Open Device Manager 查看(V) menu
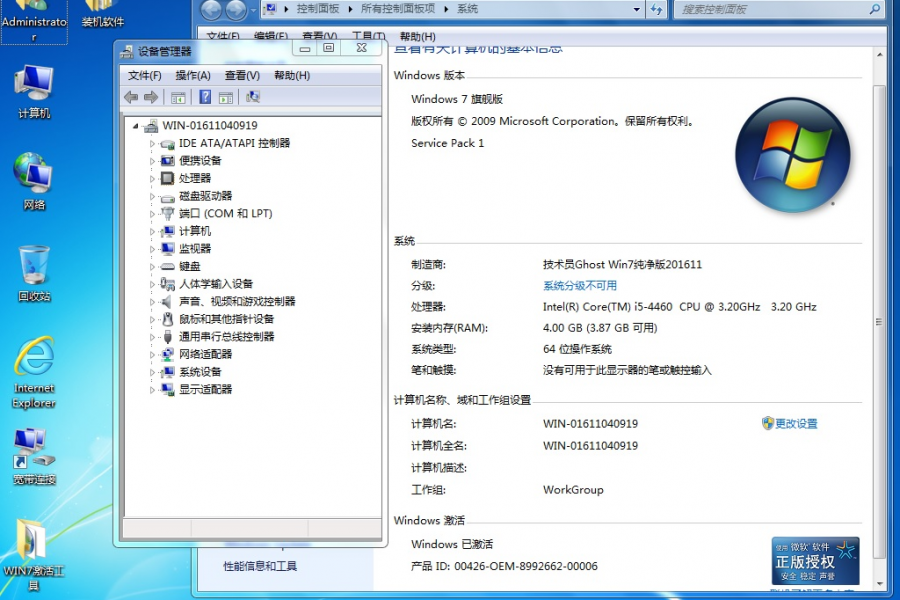Screen dimensions: 900x600 (x=242, y=75)
